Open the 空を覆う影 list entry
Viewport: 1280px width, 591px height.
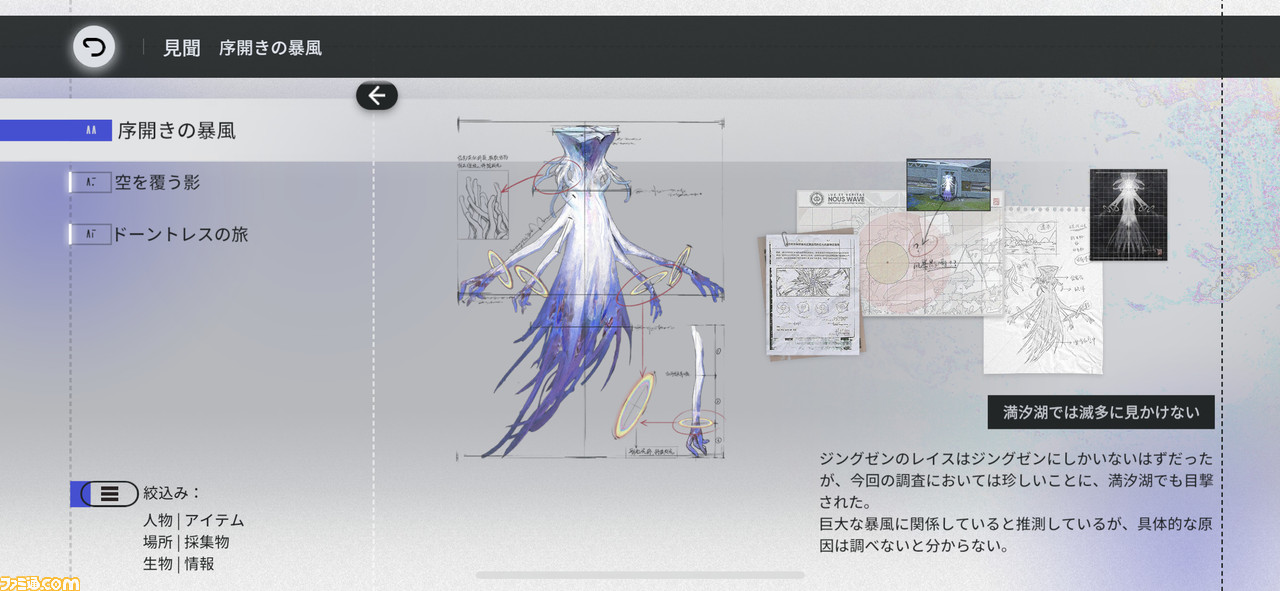click(159, 182)
